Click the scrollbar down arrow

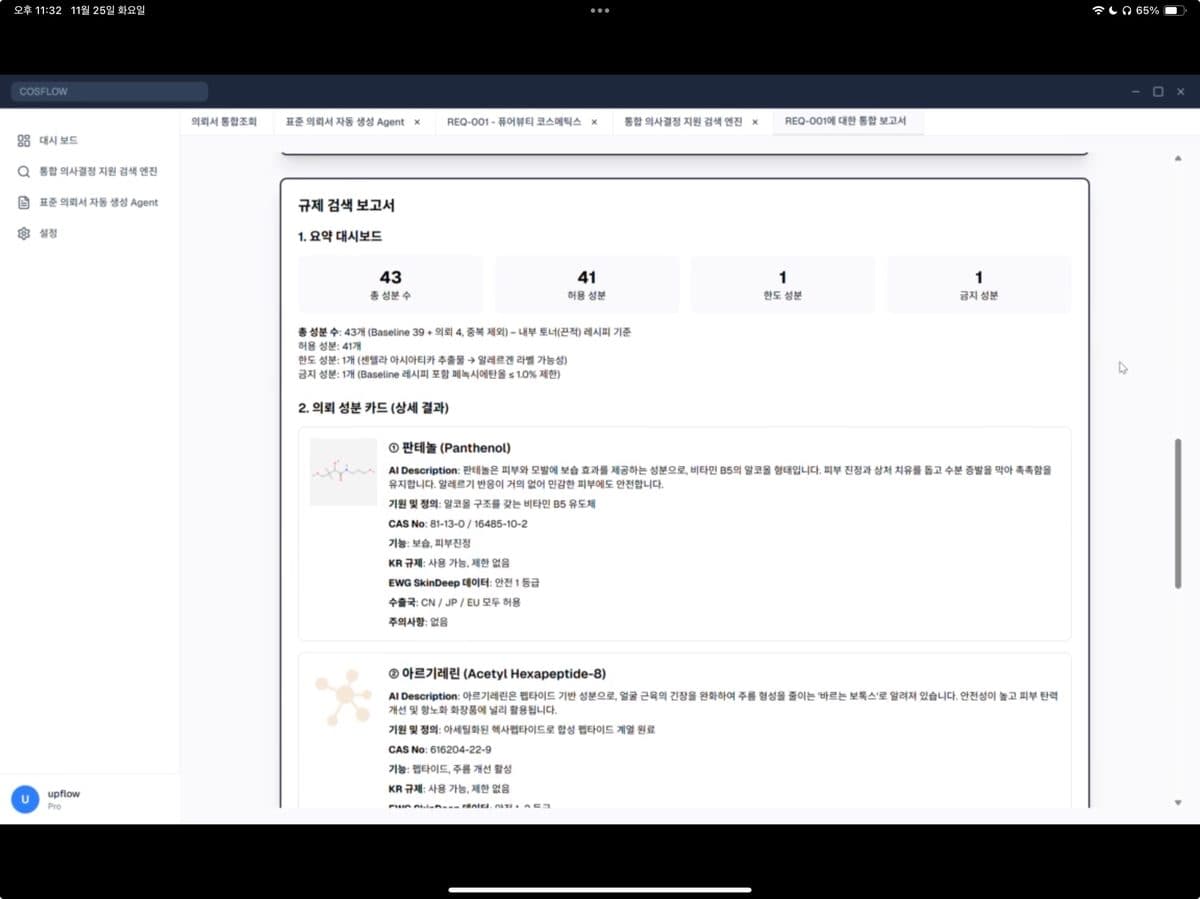(x=1177, y=802)
